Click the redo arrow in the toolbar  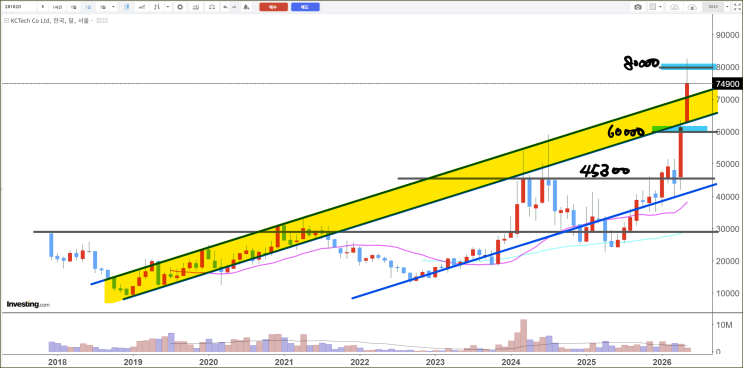click(x=234, y=7)
